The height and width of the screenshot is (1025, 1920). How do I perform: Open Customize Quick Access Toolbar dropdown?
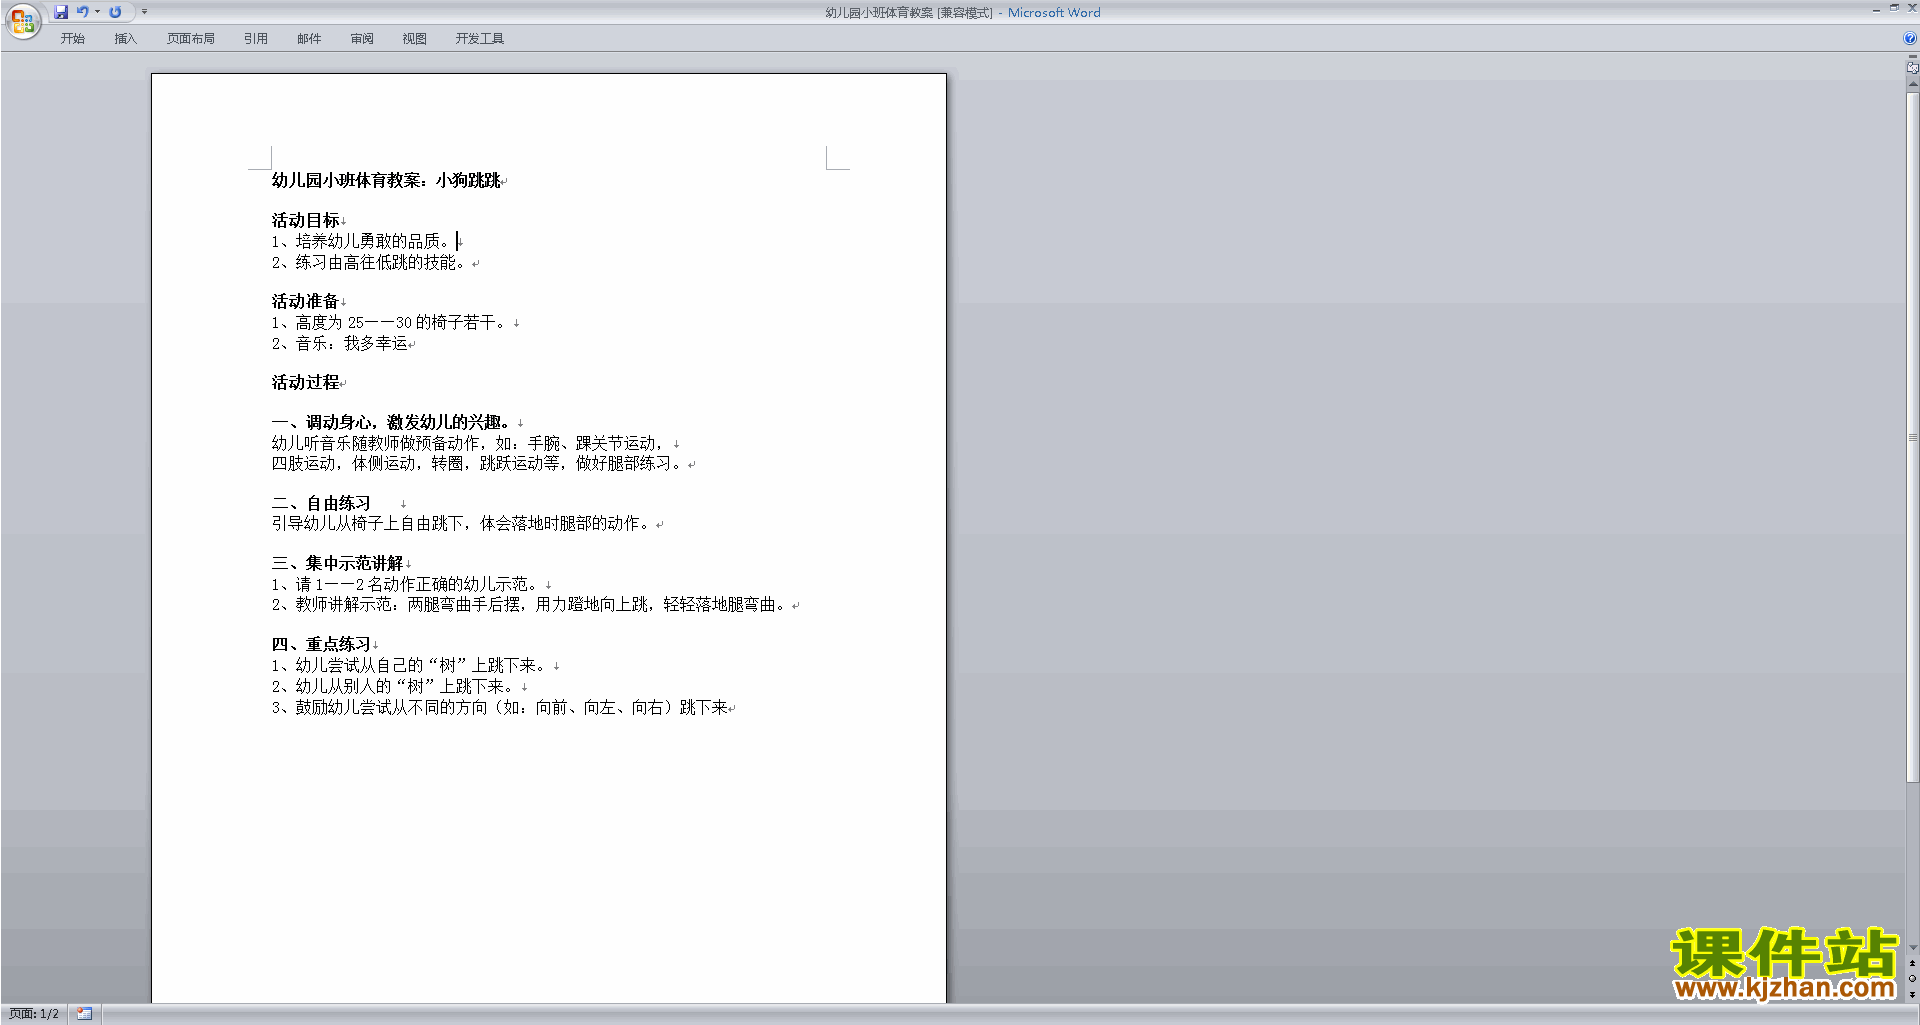144,12
